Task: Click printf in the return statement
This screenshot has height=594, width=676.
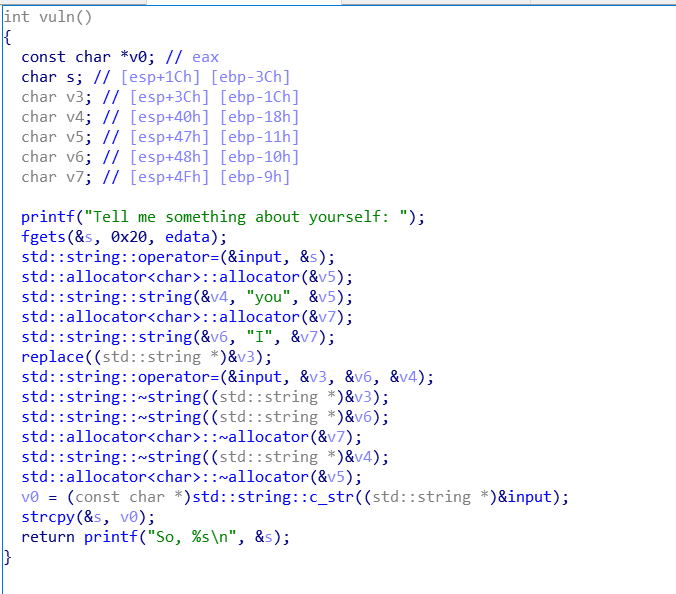Action: (x=110, y=537)
